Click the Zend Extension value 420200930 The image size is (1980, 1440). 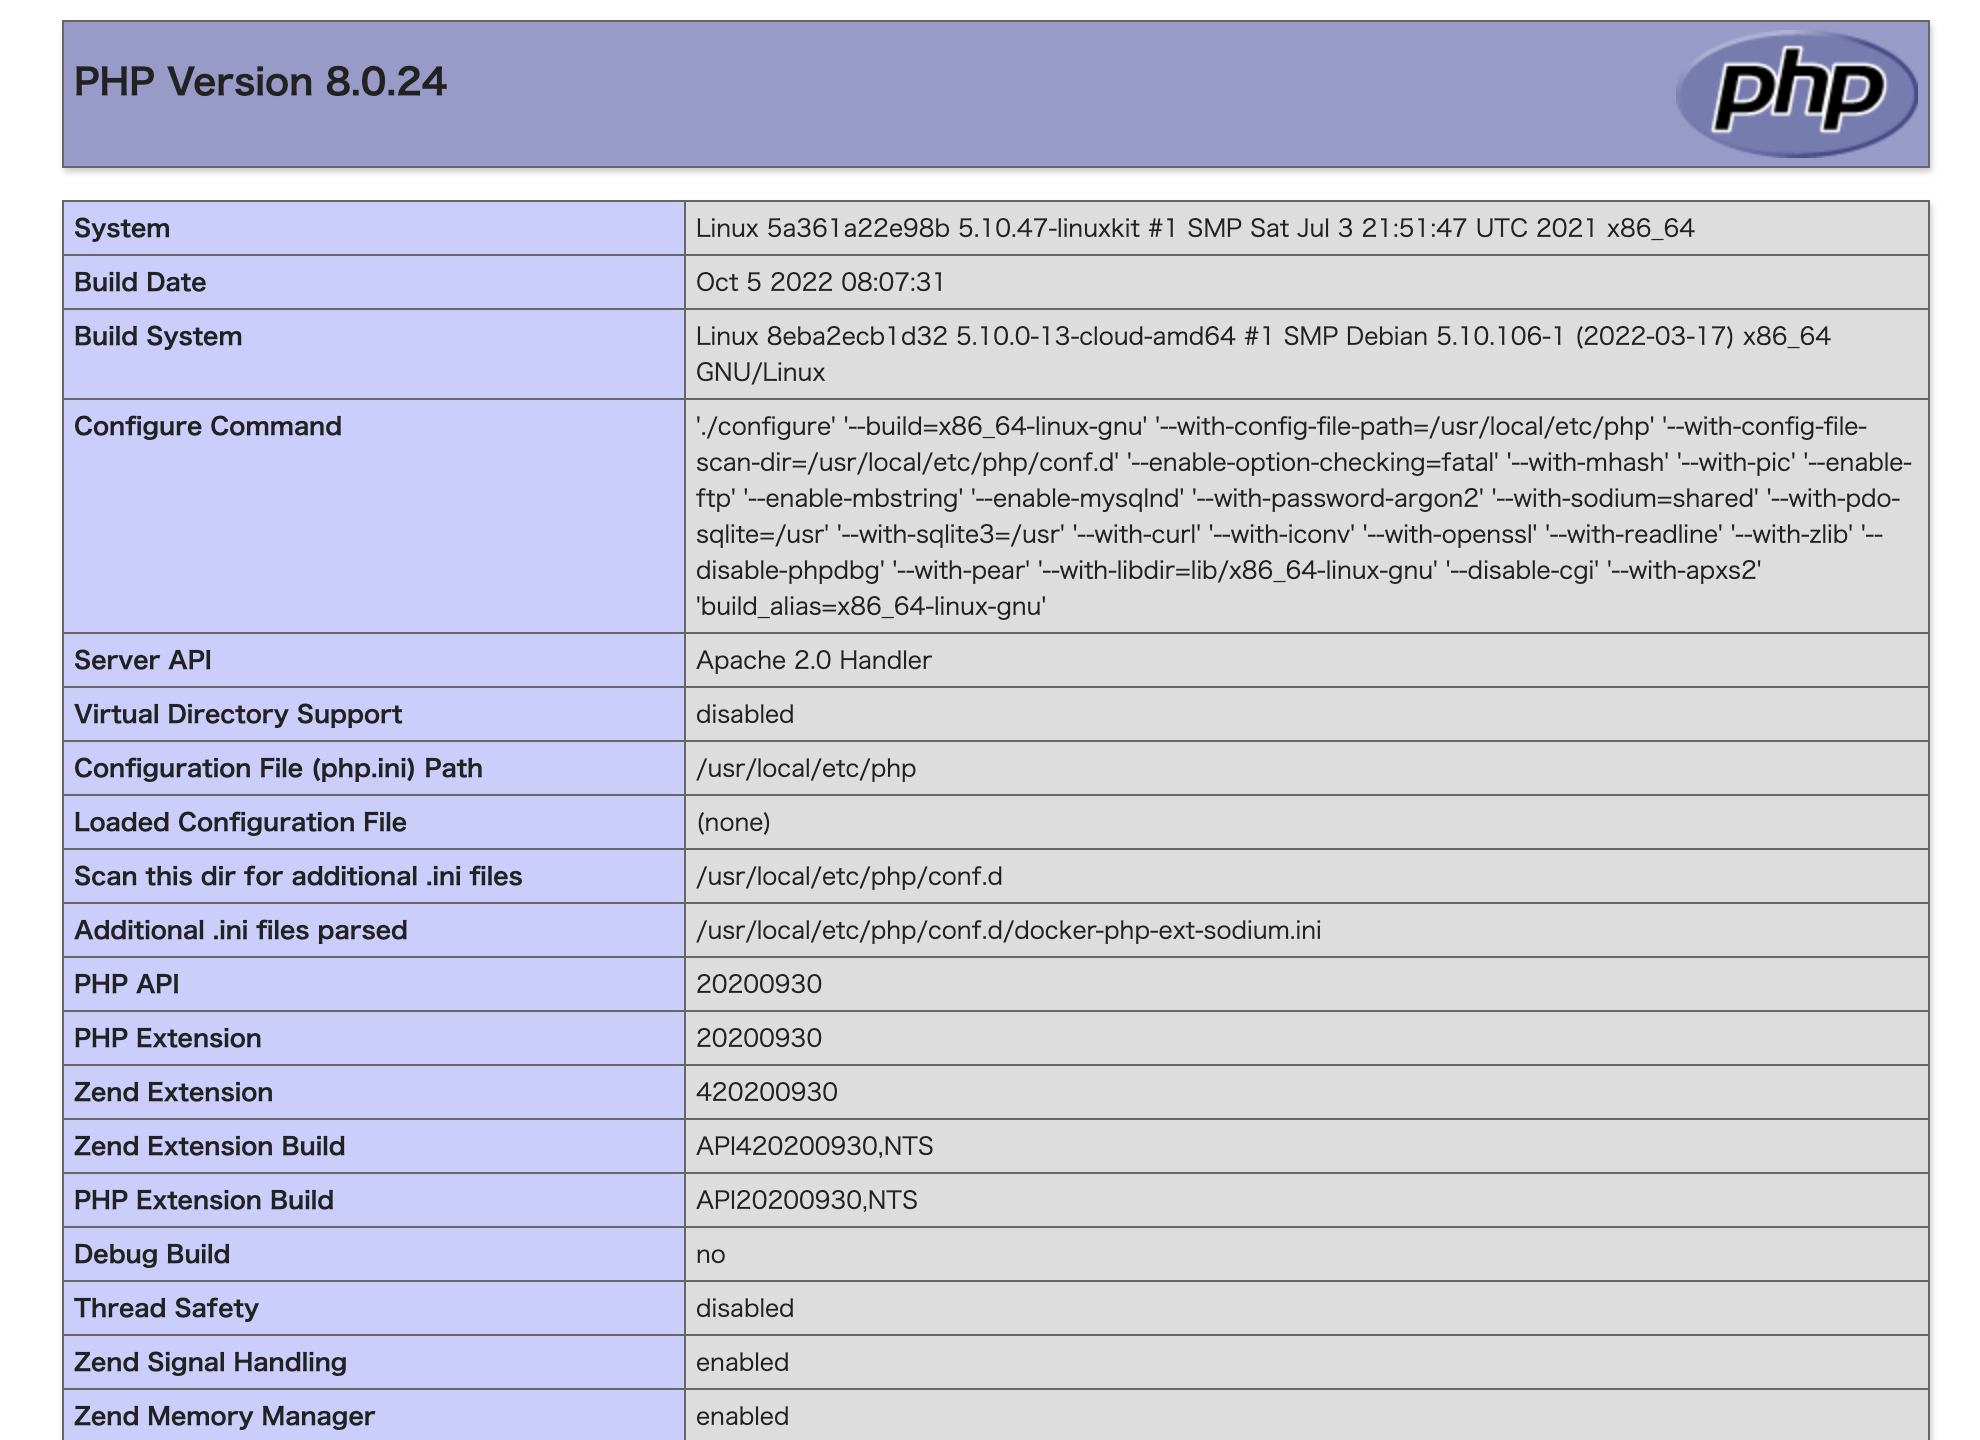tap(766, 1092)
